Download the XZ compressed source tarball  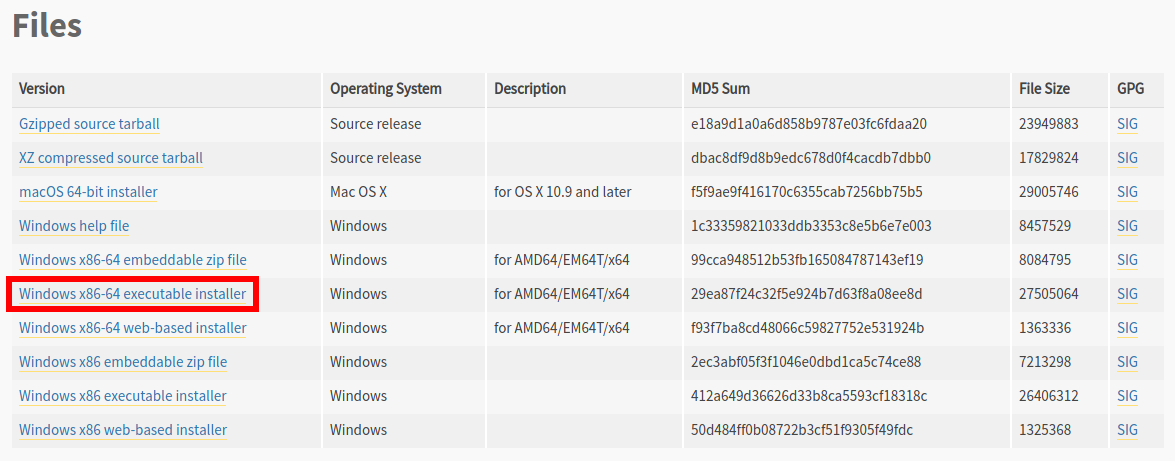pos(111,158)
